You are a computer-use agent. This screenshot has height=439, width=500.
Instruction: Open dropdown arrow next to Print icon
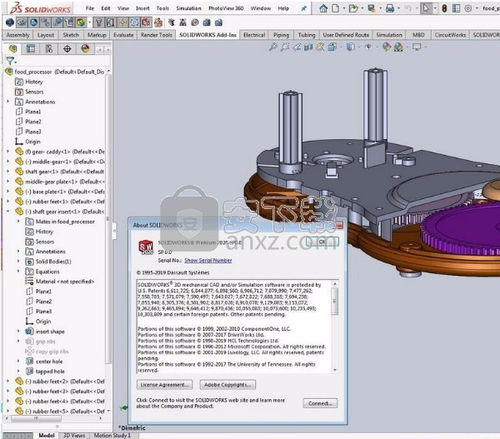[399, 8]
